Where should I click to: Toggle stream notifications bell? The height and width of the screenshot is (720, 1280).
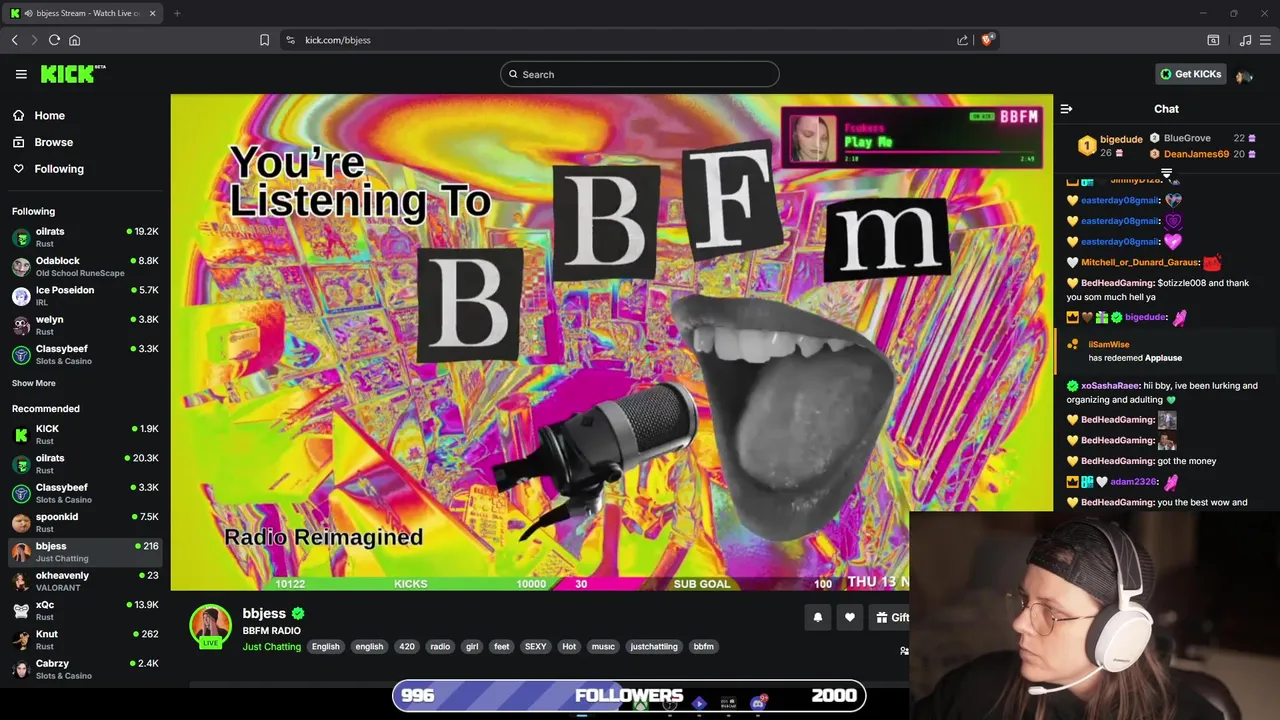817,617
